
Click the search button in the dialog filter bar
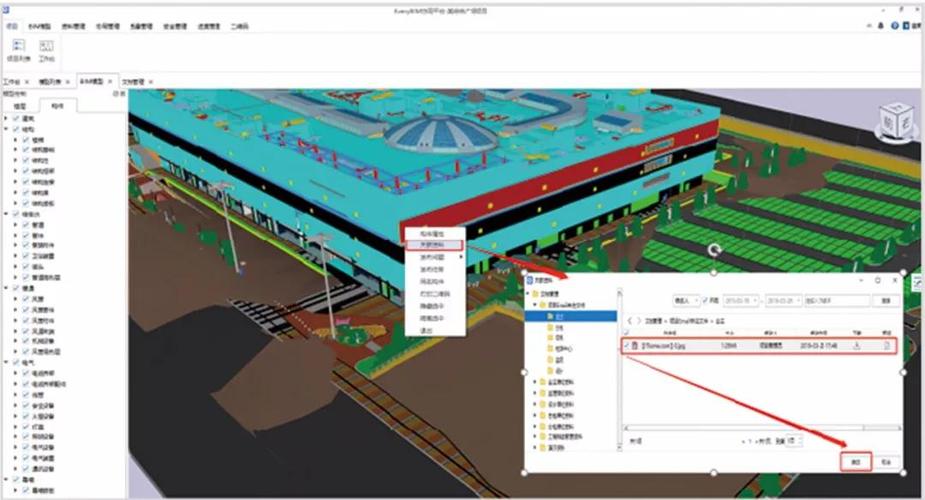(886, 301)
